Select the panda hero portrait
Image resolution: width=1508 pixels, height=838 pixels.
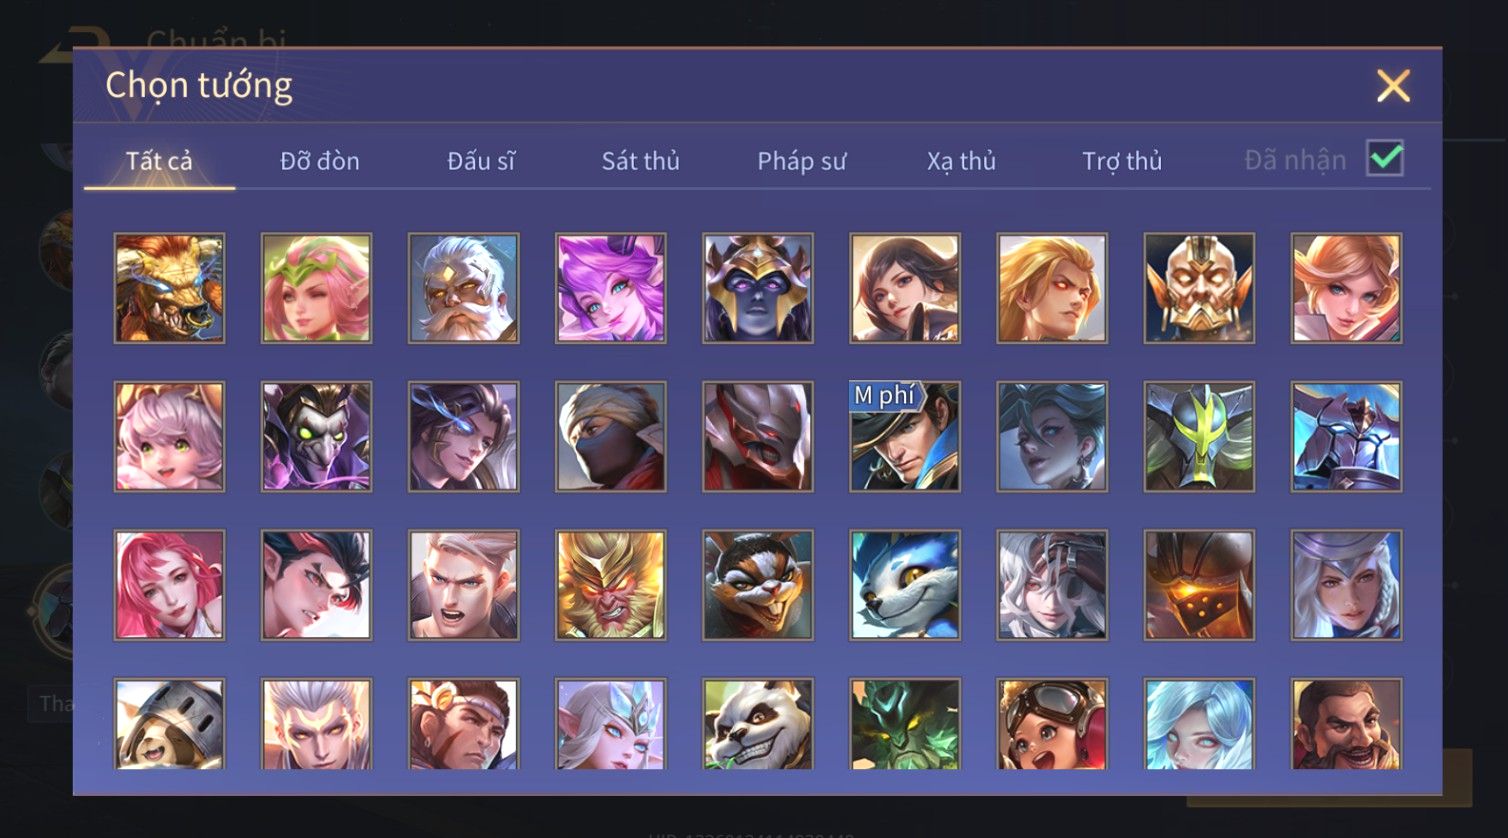coord(758,724)
